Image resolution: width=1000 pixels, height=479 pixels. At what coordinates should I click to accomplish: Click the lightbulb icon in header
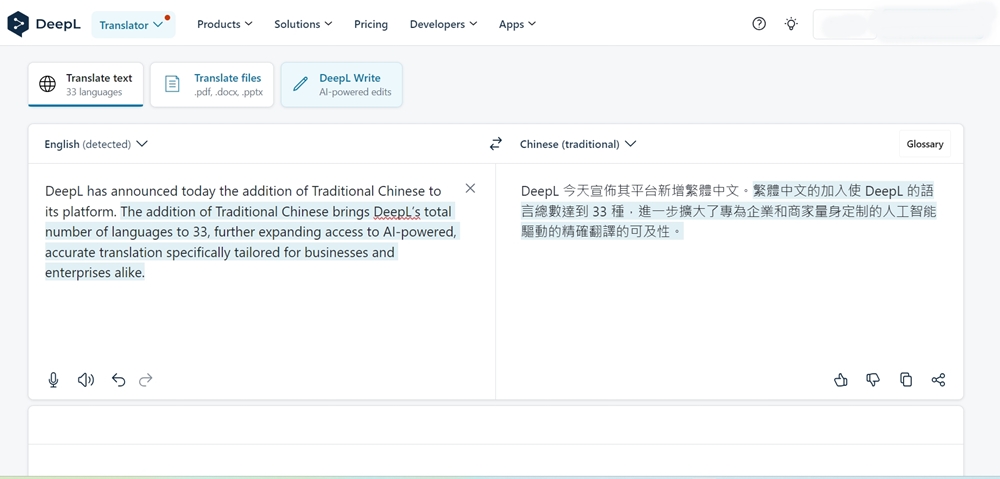(x=791, y=24)
